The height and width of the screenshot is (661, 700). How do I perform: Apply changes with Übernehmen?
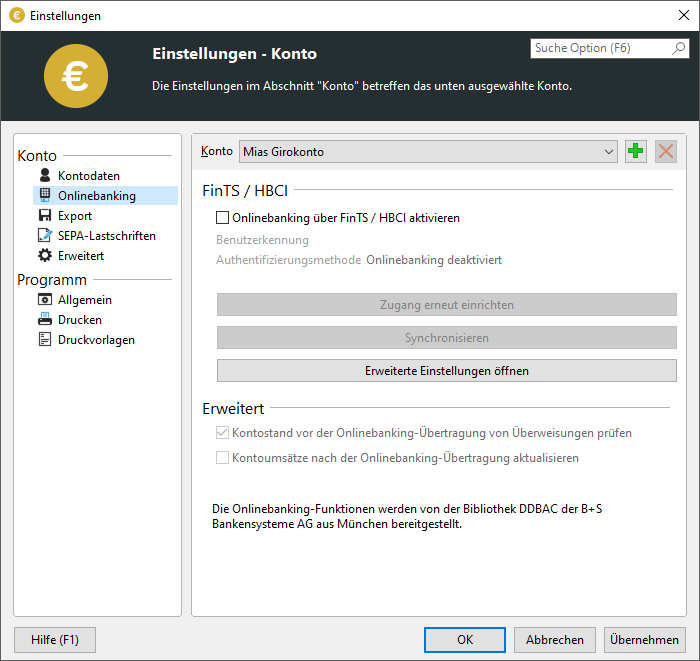(644, 640)
